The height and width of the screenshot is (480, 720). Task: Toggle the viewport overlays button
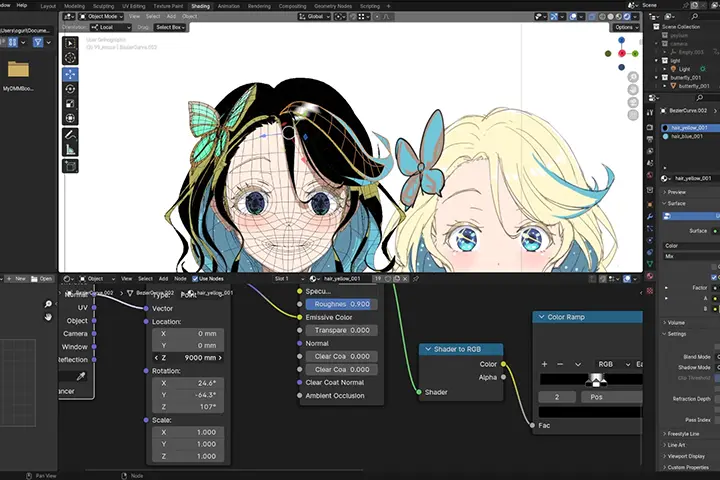573,17
